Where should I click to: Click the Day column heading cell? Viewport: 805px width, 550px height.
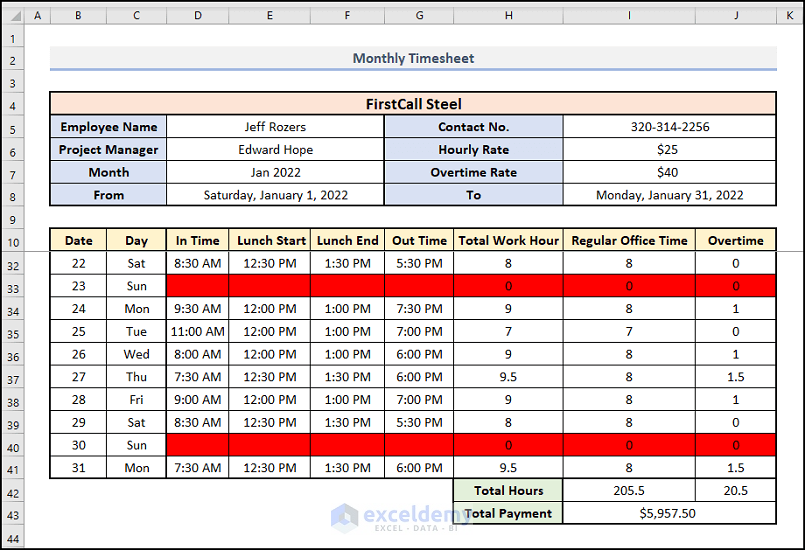[136, 240]
